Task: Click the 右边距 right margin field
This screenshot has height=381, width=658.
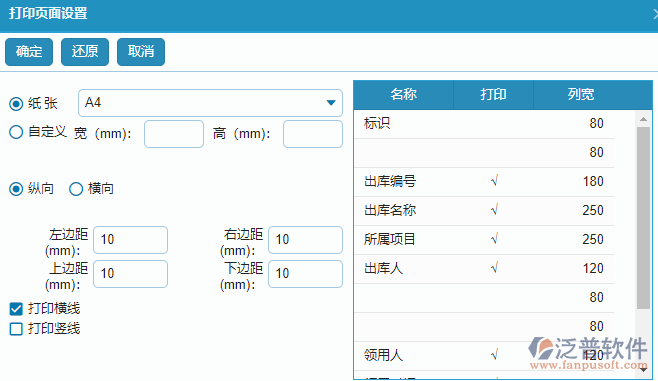Action: (306, 240)
